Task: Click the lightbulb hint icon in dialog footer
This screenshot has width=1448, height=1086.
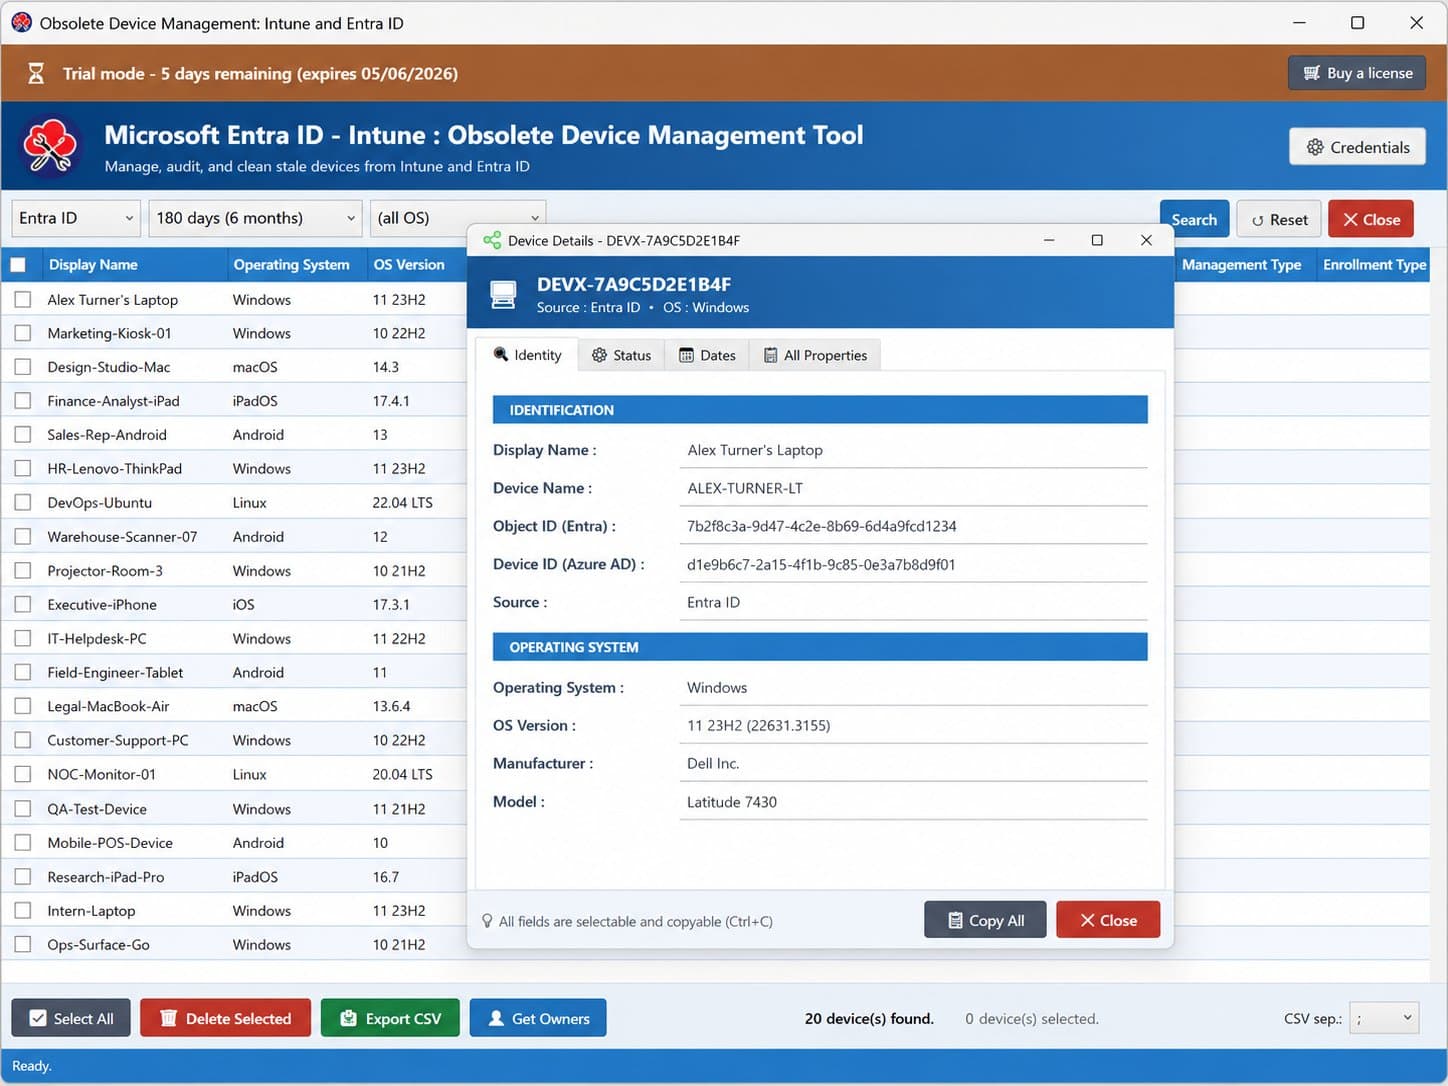Action: click(x=487, y=921)
